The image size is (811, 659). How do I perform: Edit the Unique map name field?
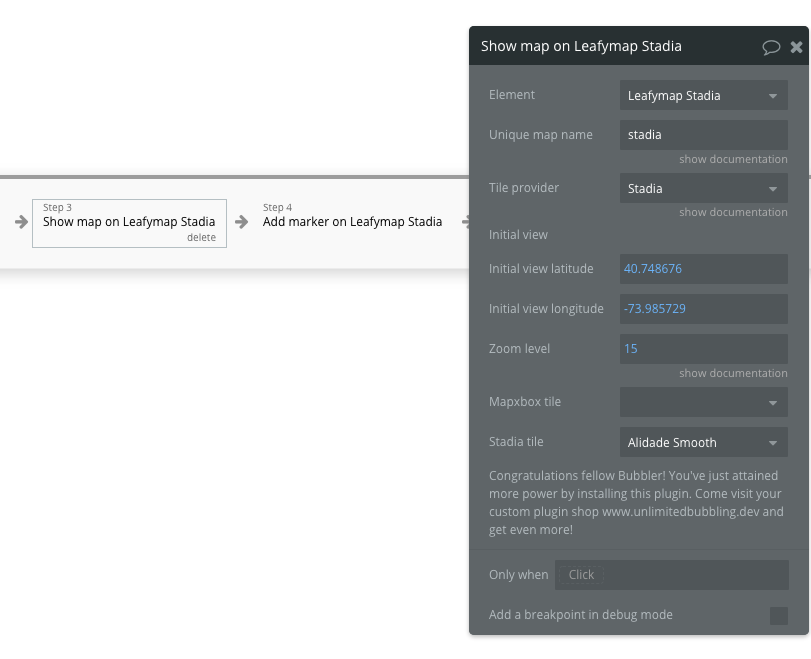pos(703,135)
